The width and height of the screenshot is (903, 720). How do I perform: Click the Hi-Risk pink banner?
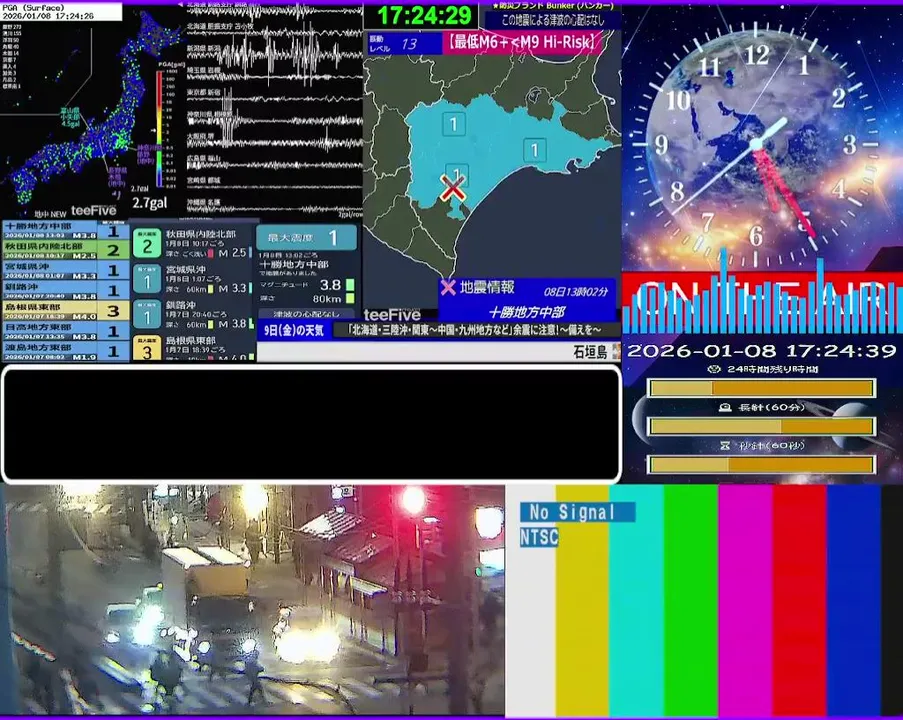click(523, 43)
